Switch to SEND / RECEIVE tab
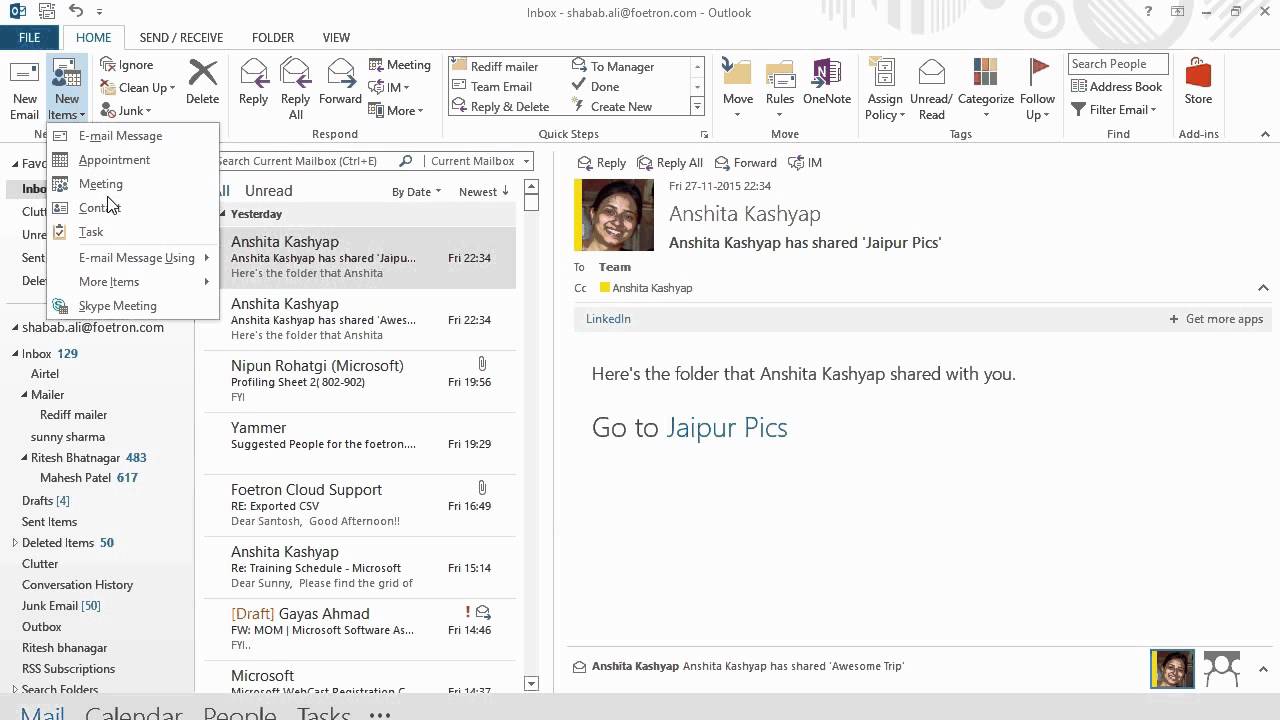 click(x=181, y=38)
